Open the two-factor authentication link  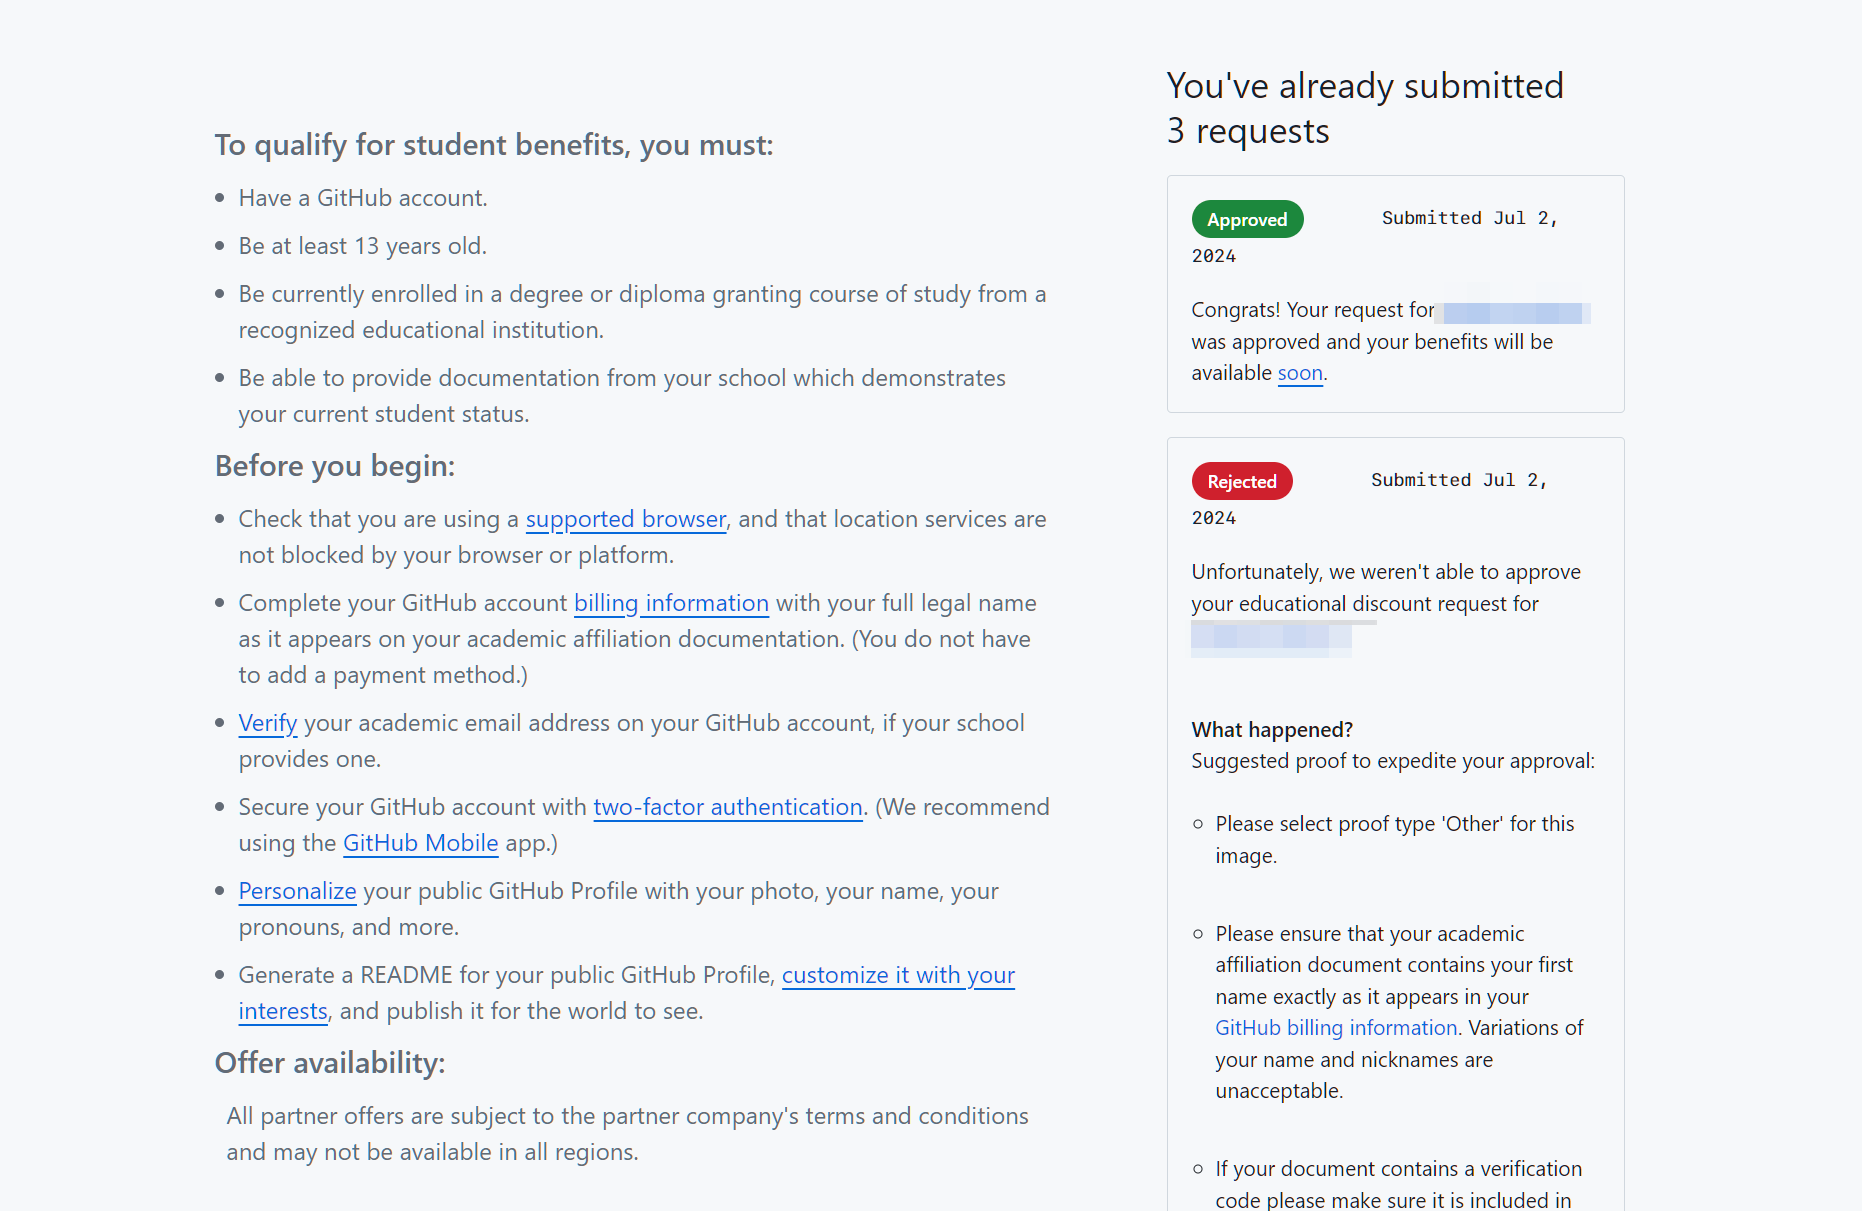[x=728, y=807]
